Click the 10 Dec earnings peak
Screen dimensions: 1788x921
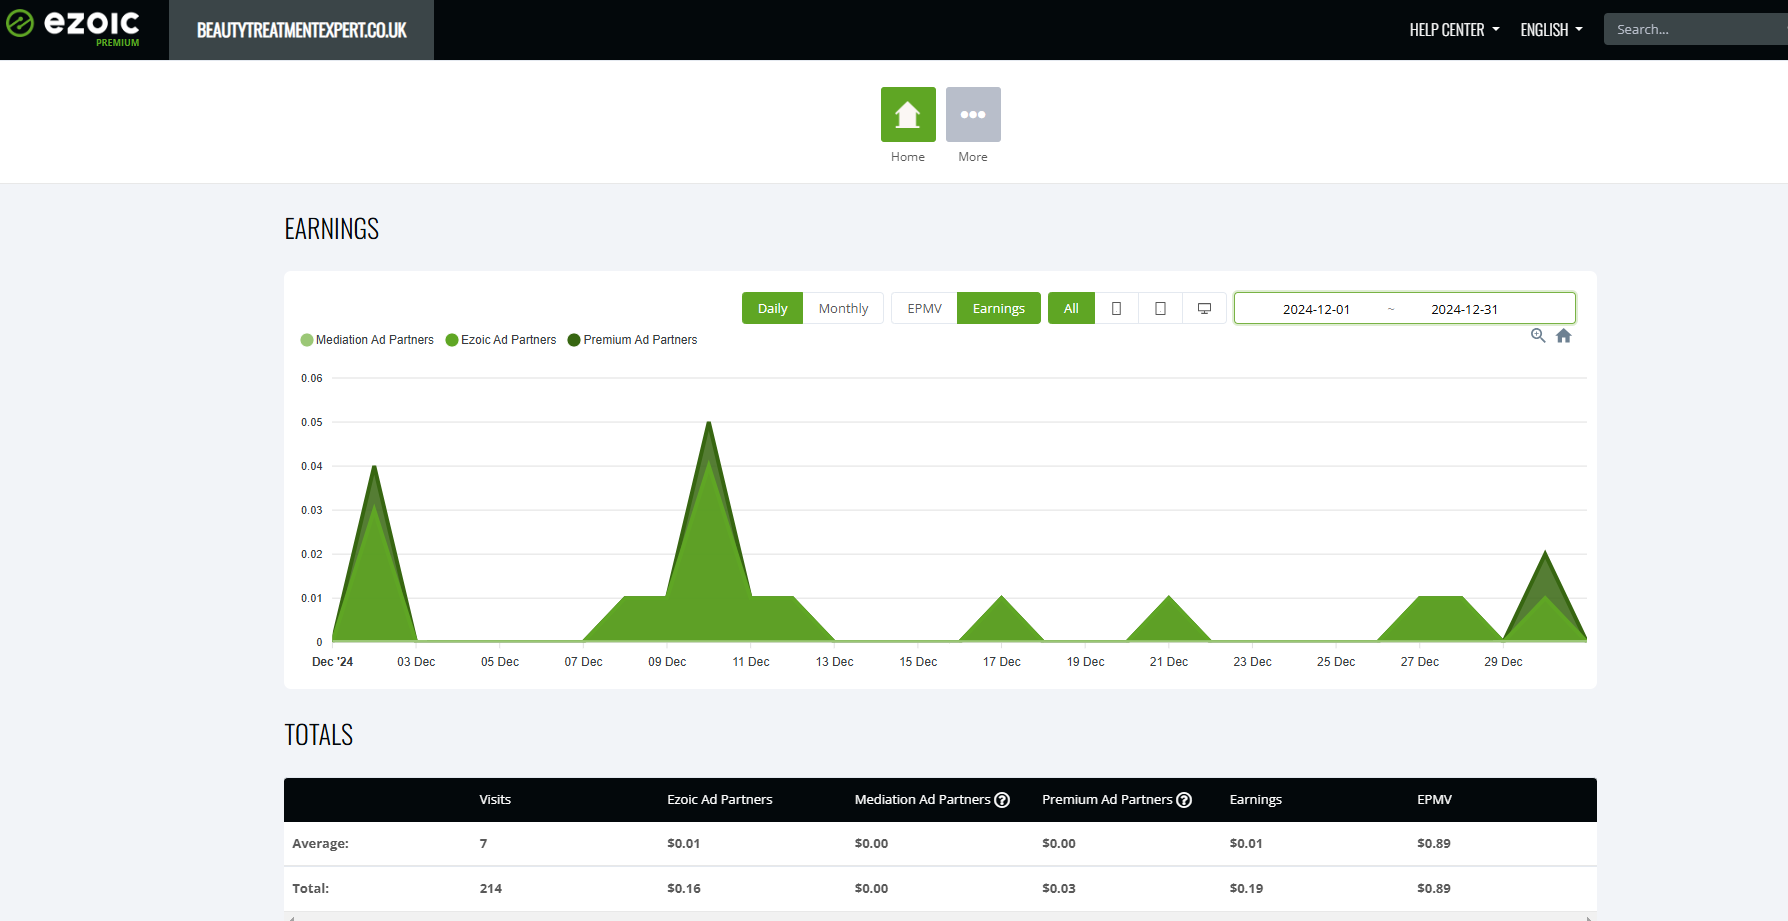(x=709, y=424)
